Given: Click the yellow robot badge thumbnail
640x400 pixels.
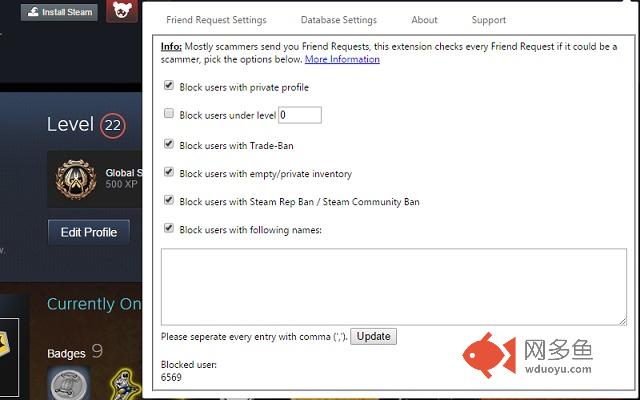Looking at the screenshot, I should click(125, 384).
